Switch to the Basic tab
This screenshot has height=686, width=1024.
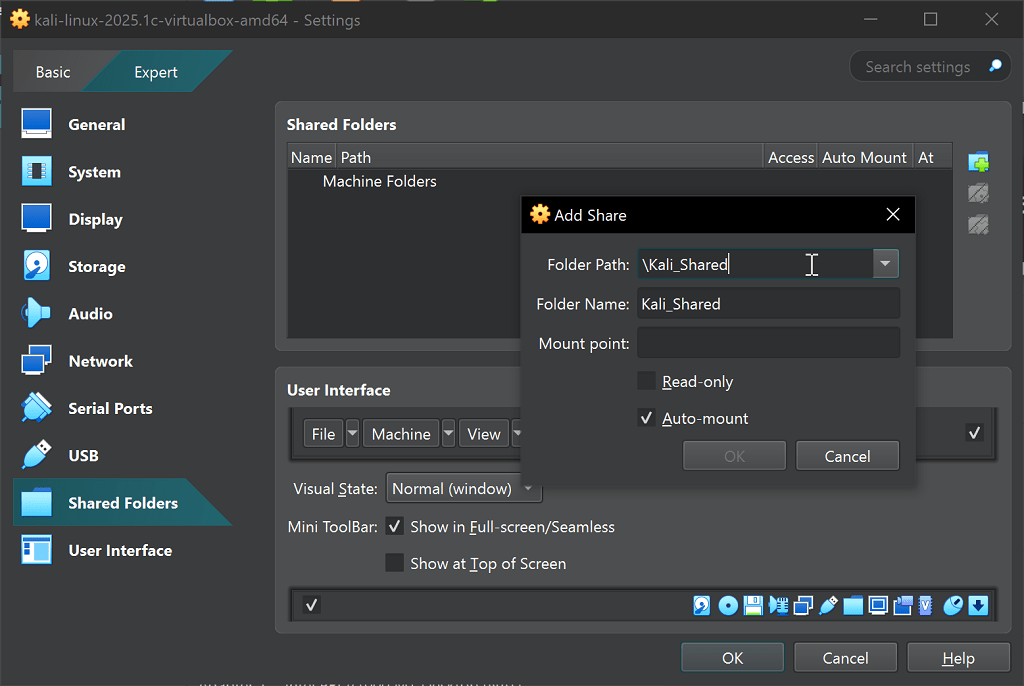[x=53, y=72]
